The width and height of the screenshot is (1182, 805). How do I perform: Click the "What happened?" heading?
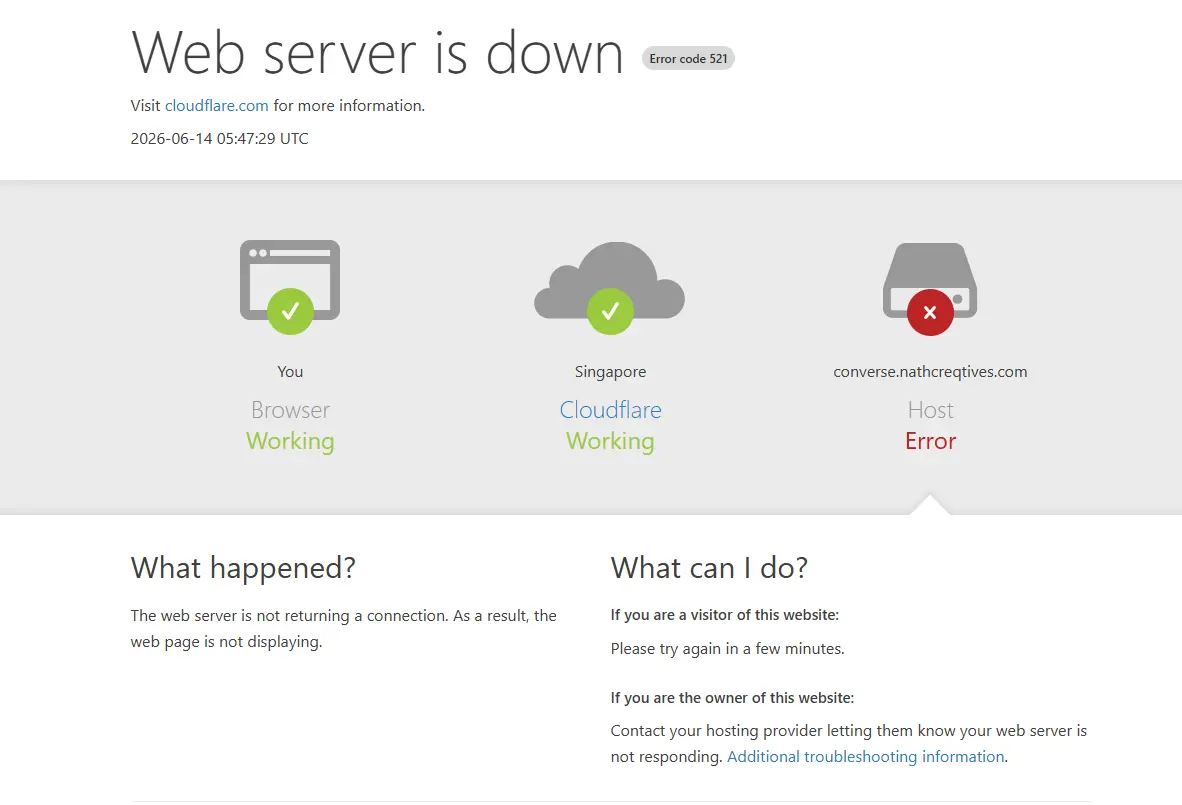(x=243, y=568)
